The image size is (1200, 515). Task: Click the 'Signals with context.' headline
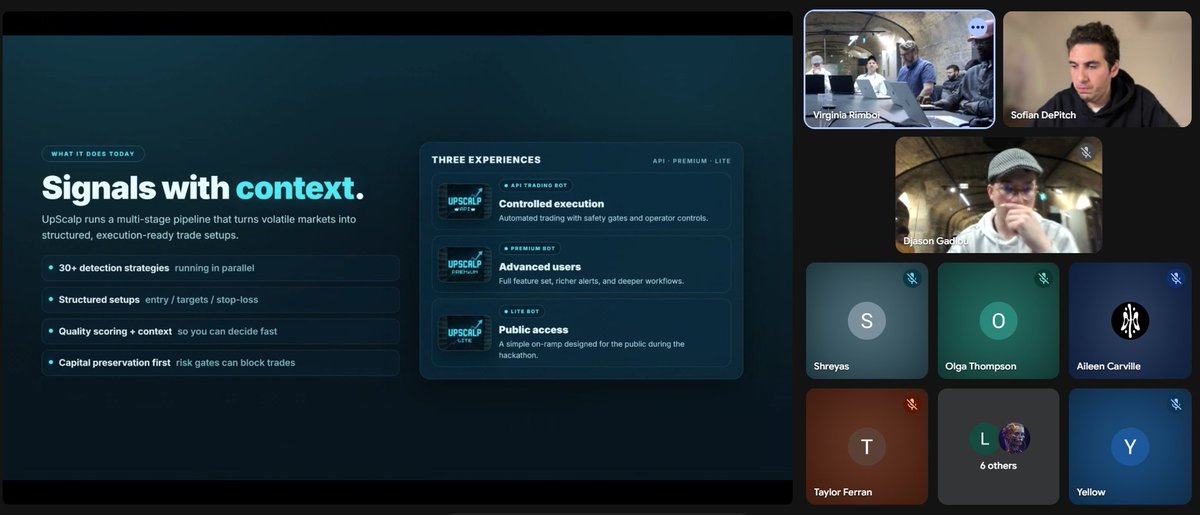tap(203, 188)
